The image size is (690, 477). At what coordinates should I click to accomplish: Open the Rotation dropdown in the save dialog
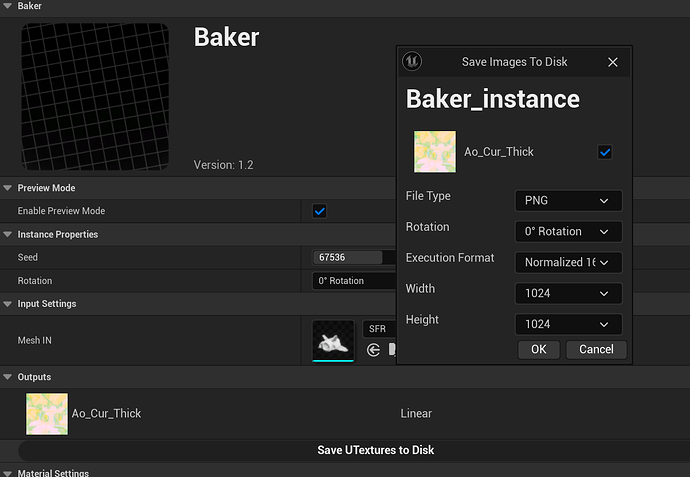coord(568,231)
